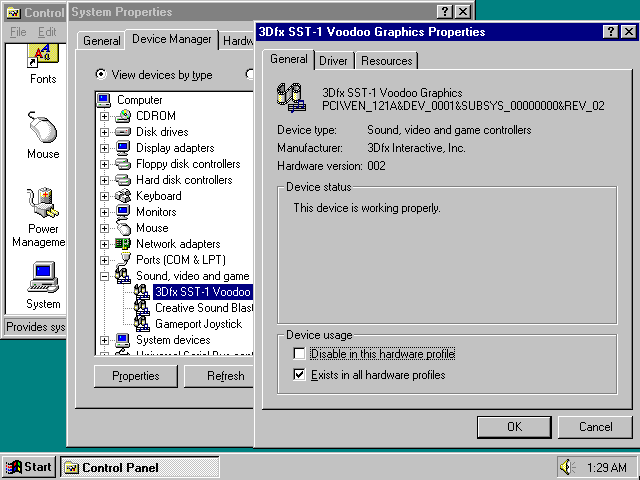Select View devices by type radio button
Screen dimensions: 640x480
coord(100,75)
